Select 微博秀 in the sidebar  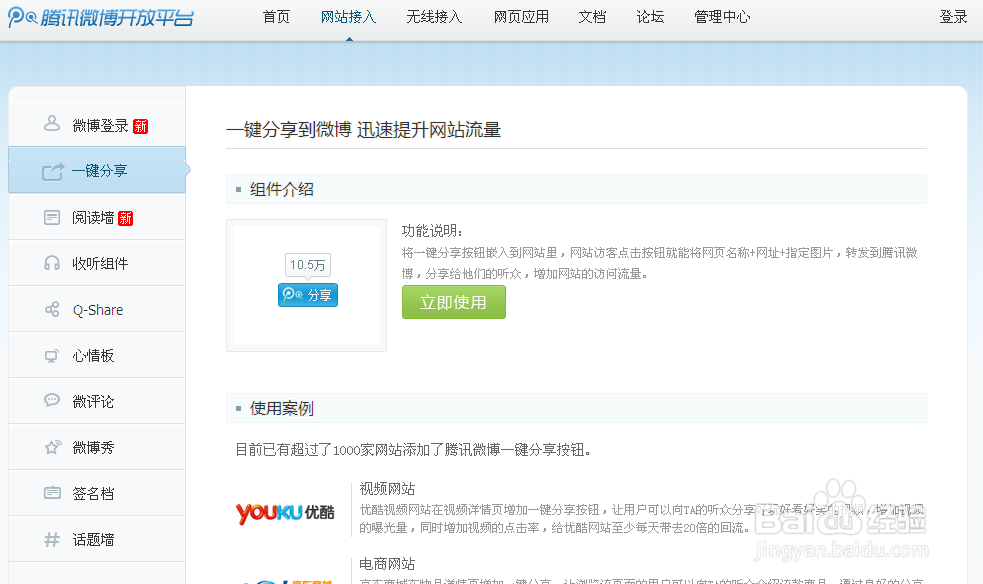97,447
